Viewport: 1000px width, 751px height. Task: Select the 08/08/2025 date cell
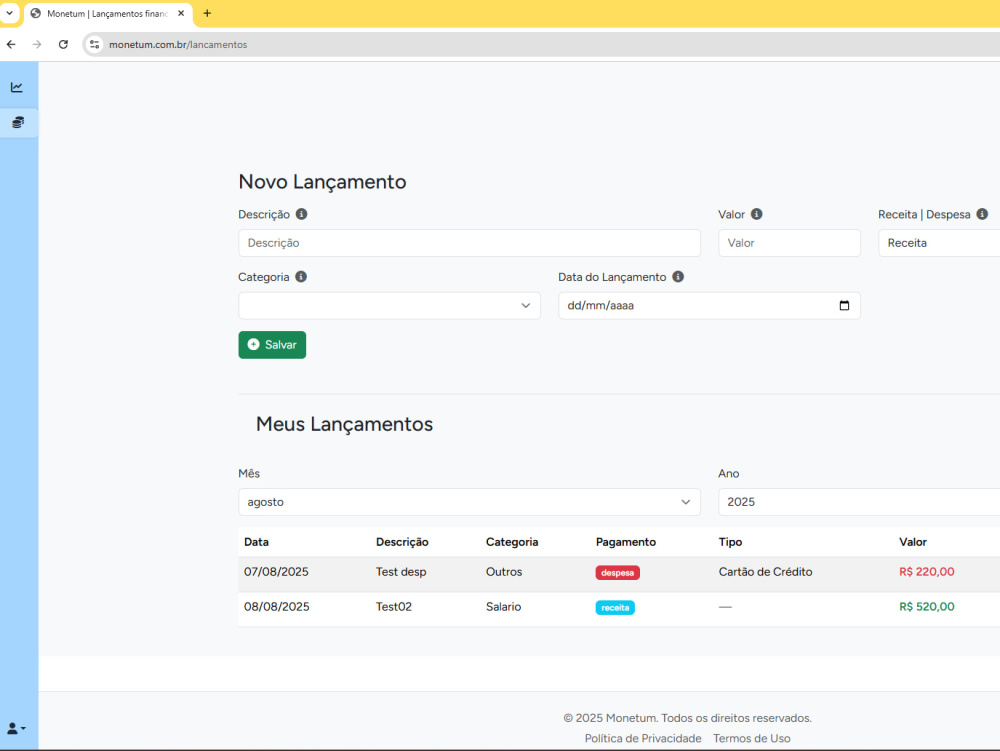click(x=277, y=607)
